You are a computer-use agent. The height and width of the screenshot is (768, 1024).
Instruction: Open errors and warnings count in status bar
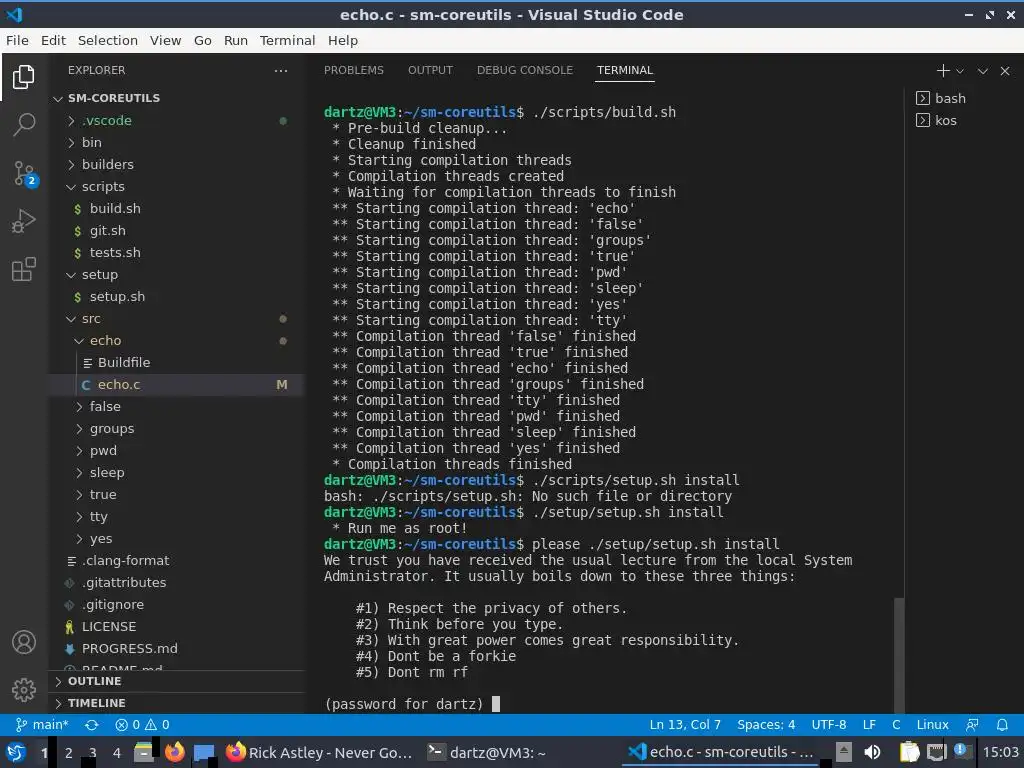pos(142,724)
